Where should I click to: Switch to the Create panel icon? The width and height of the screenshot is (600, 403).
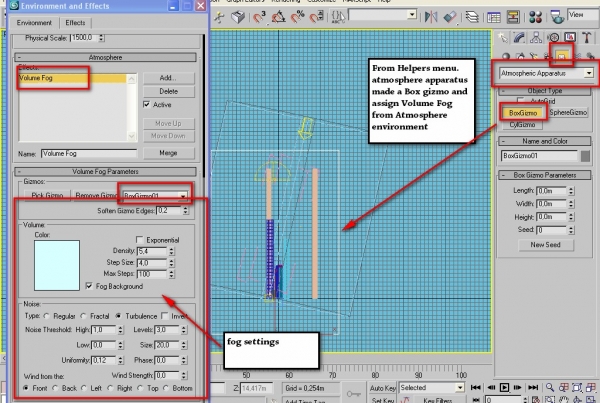tap(502, 38)
